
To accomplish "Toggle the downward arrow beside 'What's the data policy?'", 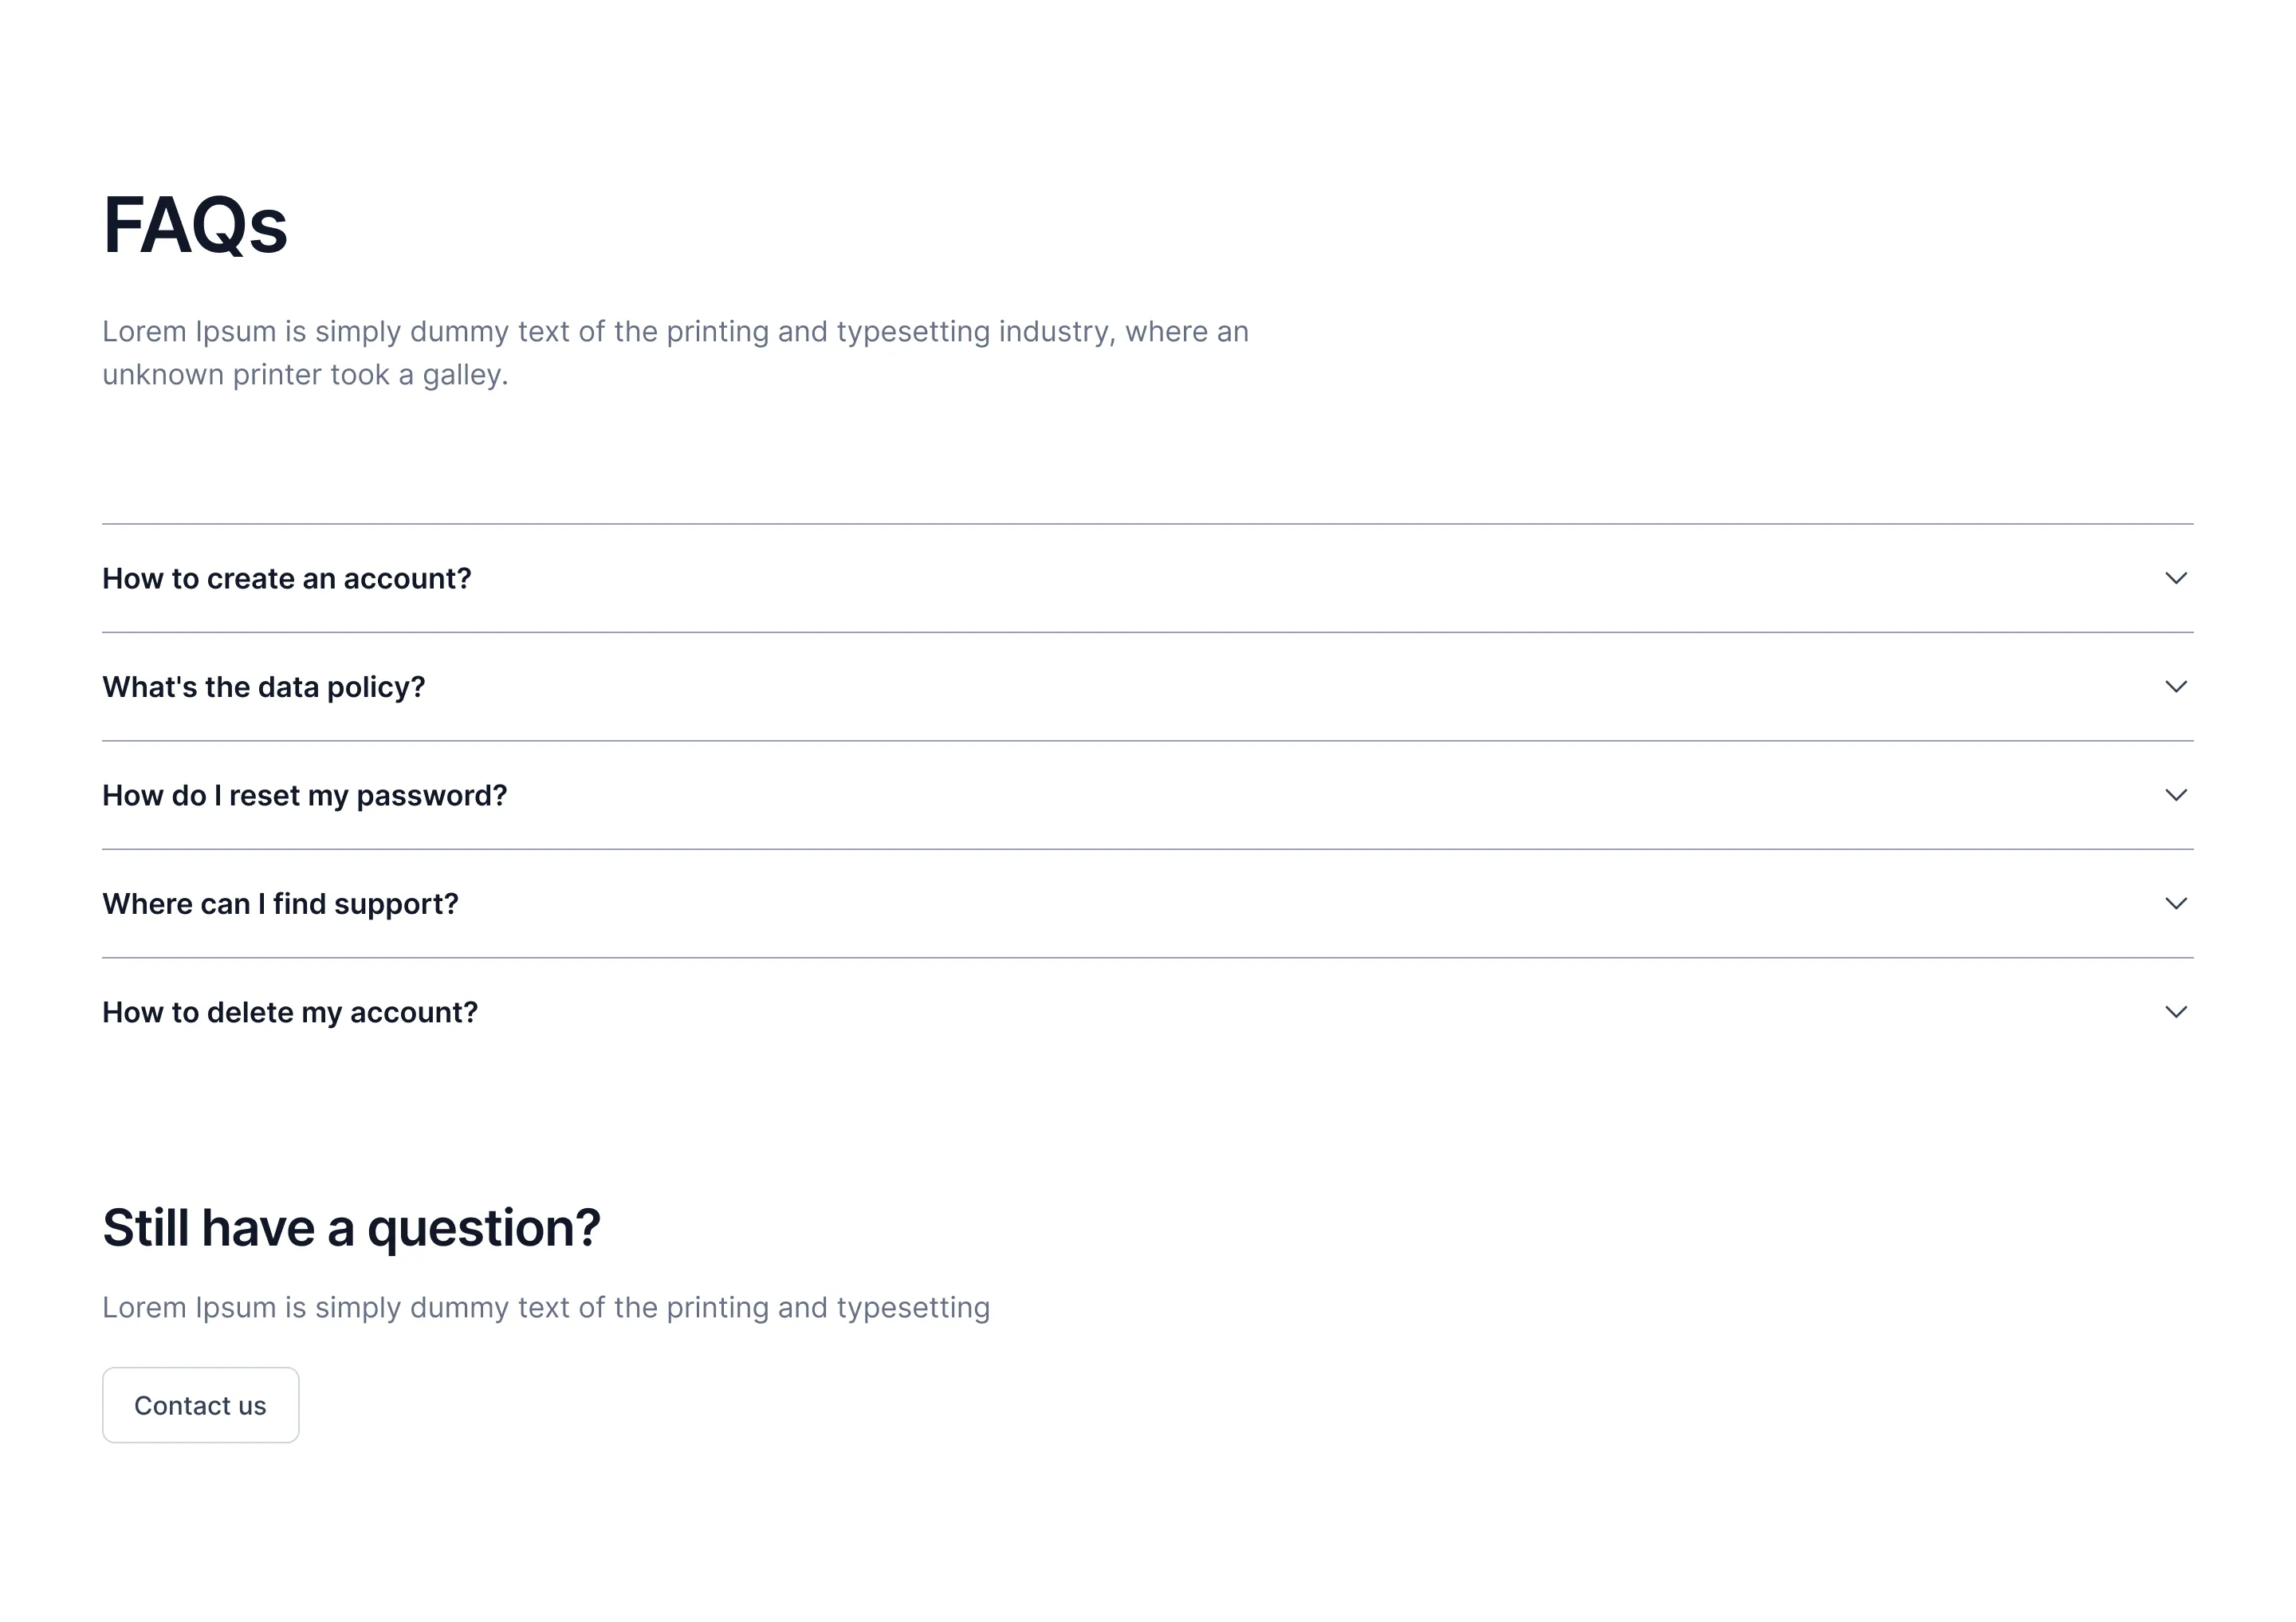I will 2176,687.
